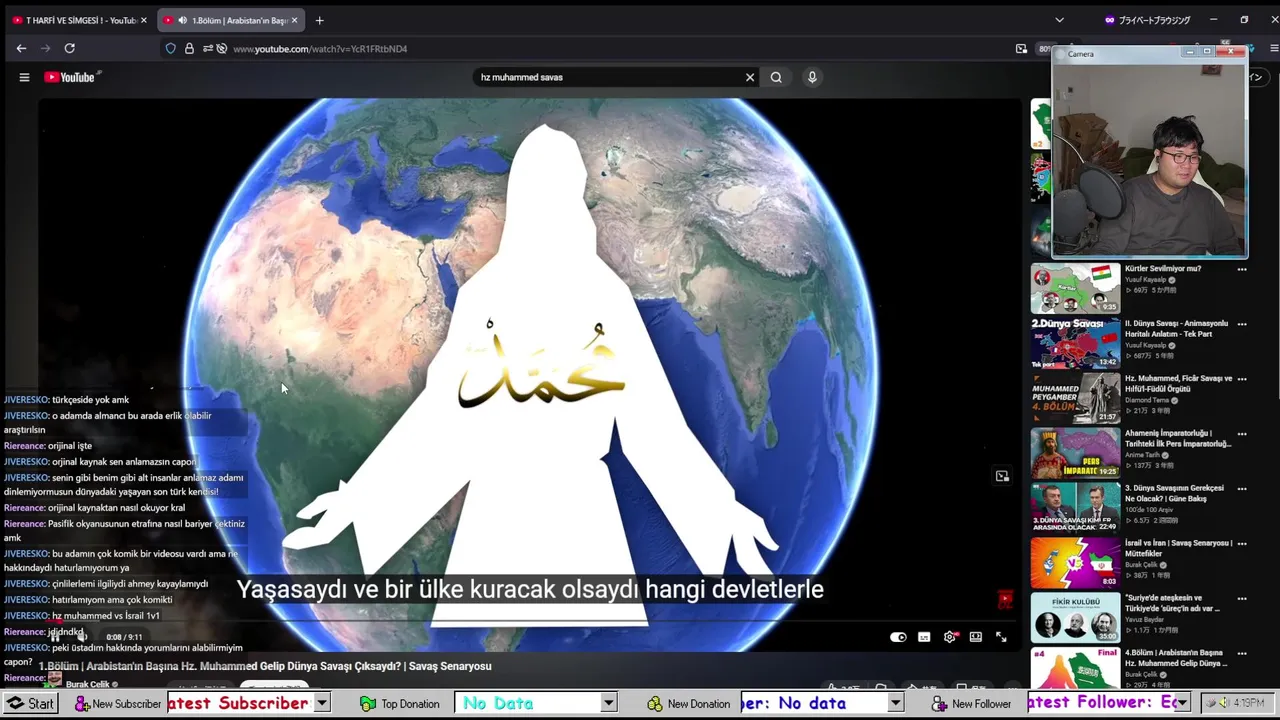This screenshot has height=720, width=1280.
Task: Enable picture-in-picture from address bar
Action: pos(1021,48)
